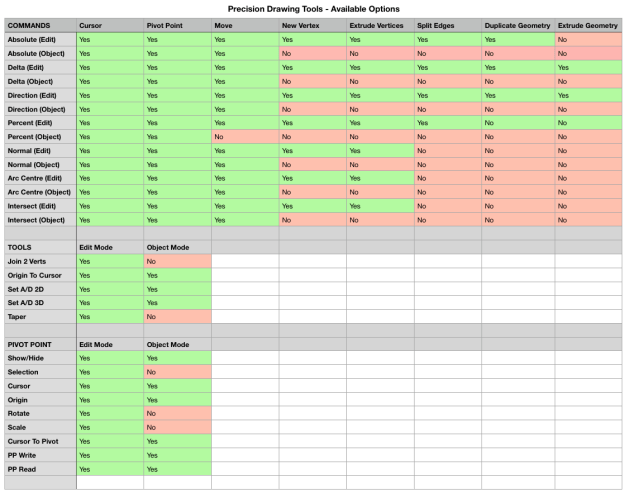This screenshot has width=629, height=494.
Task: Click the "Duplicate Geometry" column header
Action: point(517,24)
